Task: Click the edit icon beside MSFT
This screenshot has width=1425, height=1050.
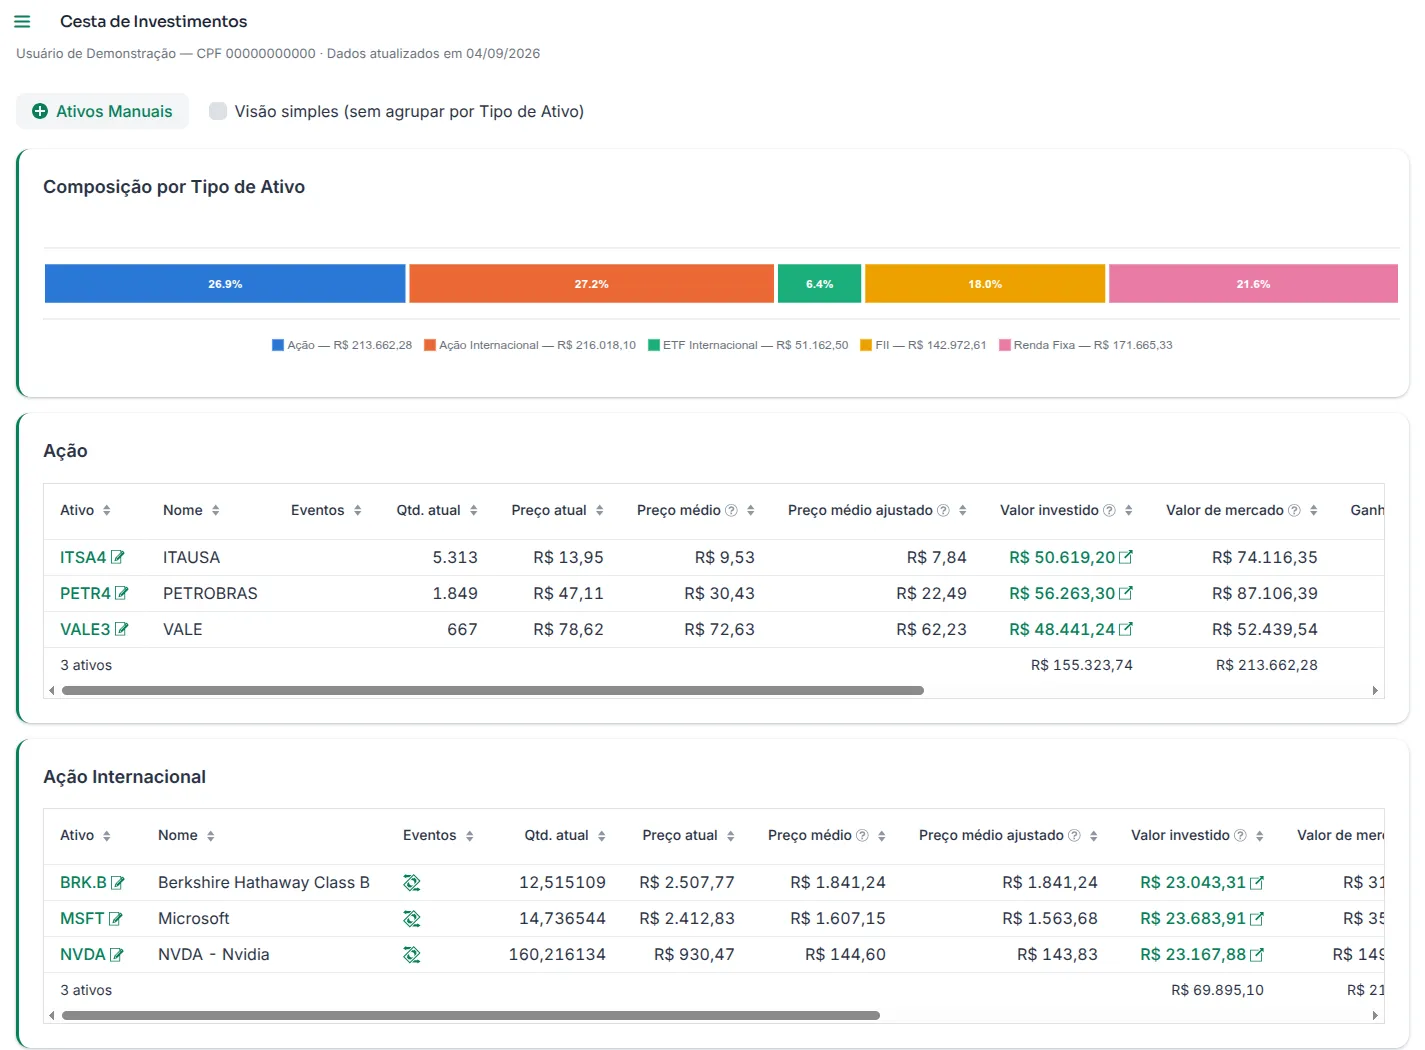Action: pos(116,919)
